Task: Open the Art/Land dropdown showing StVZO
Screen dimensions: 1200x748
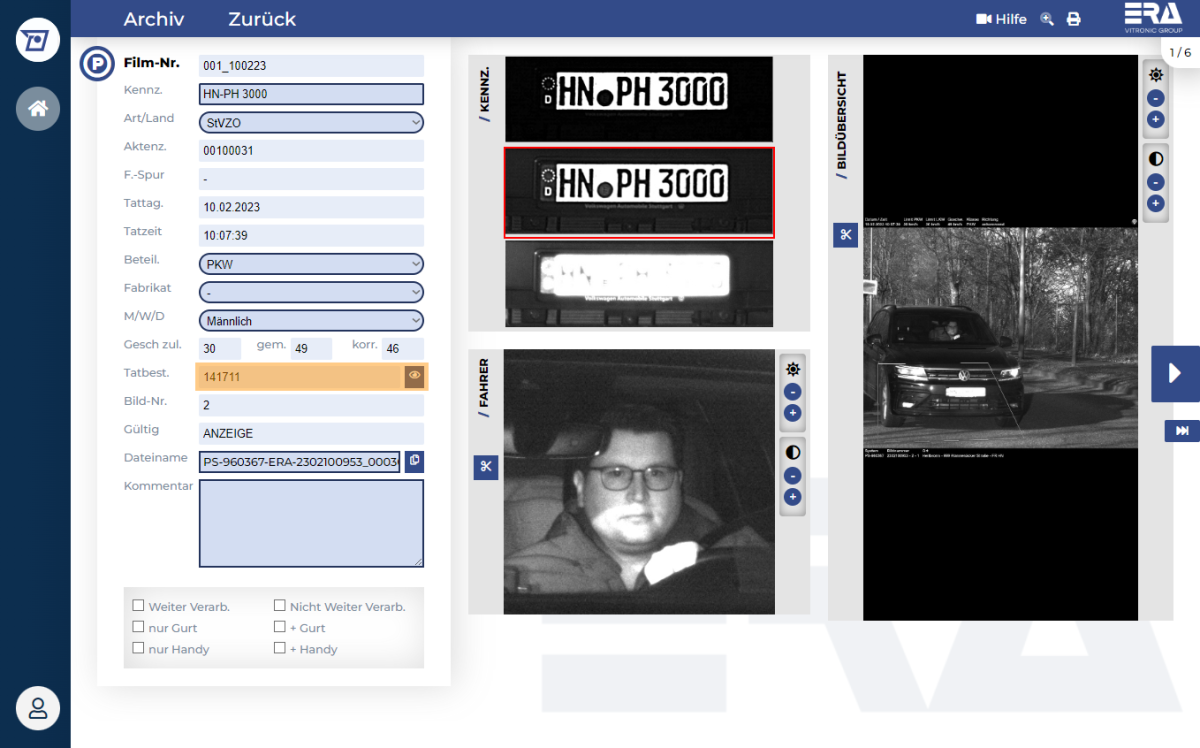Action: [x=311, y=122]
